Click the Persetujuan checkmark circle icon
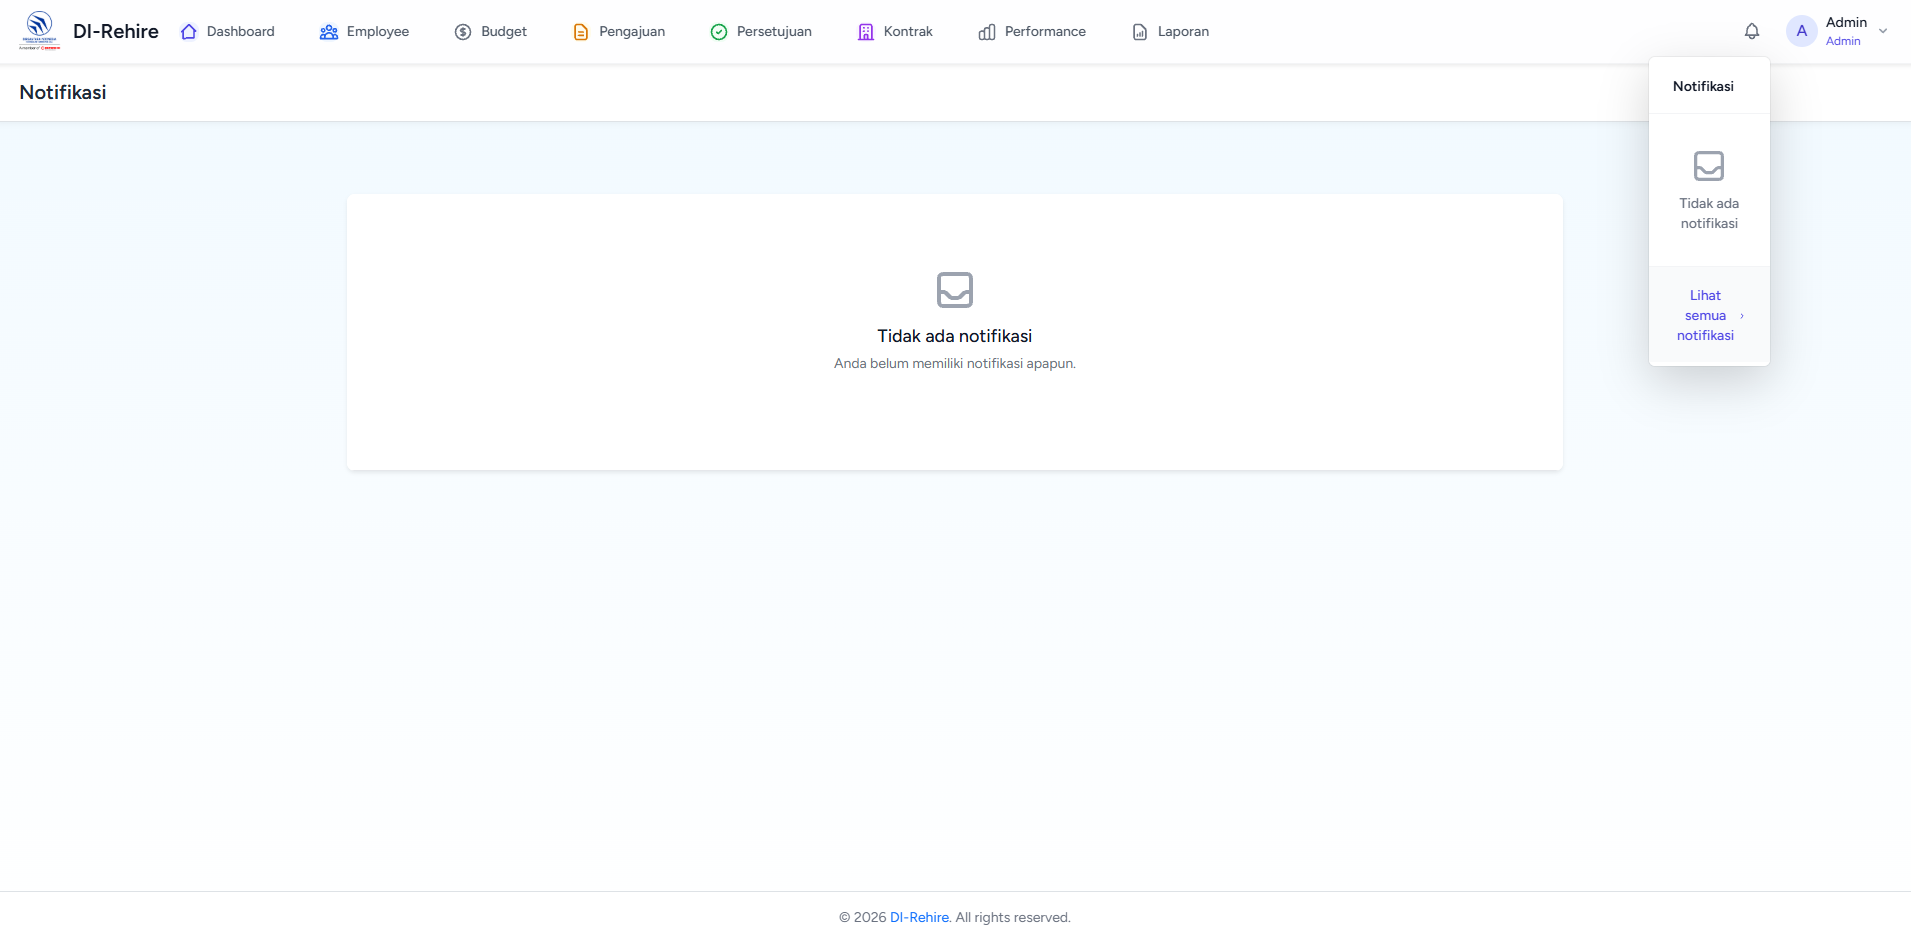 point(719,32)
